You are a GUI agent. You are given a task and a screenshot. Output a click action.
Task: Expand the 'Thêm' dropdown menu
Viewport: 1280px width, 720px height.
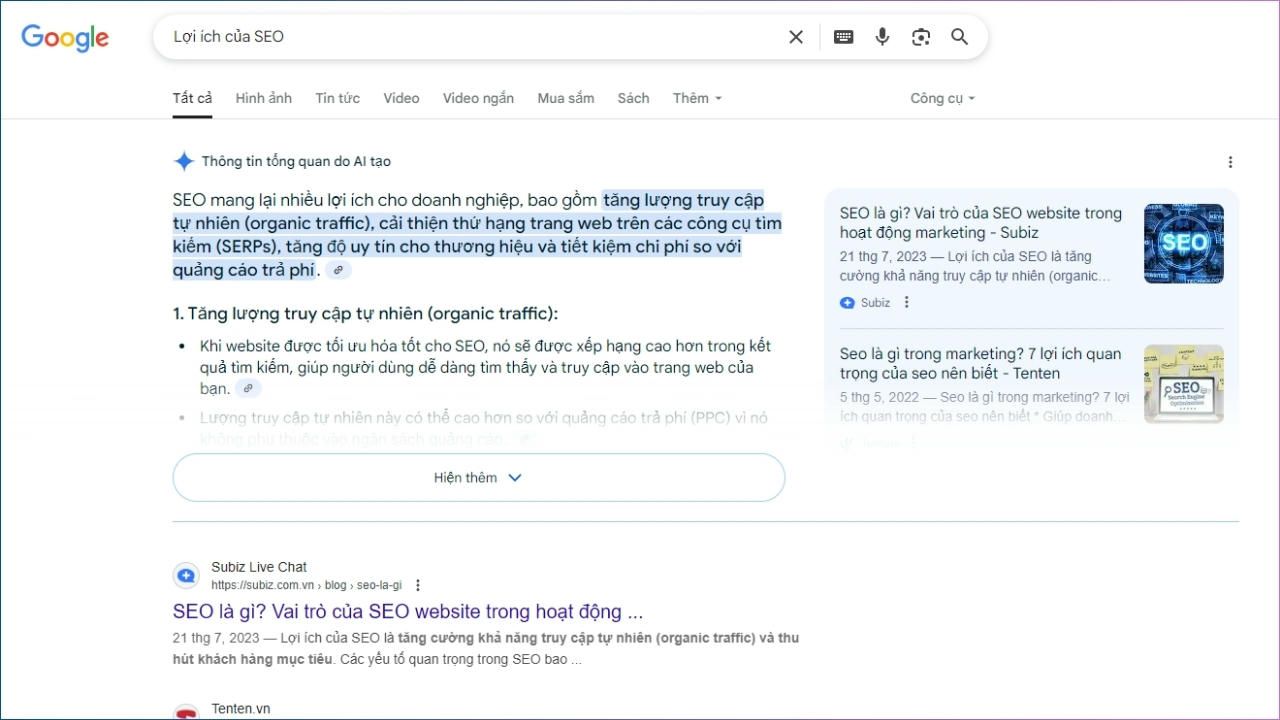[x=697, y=98]
